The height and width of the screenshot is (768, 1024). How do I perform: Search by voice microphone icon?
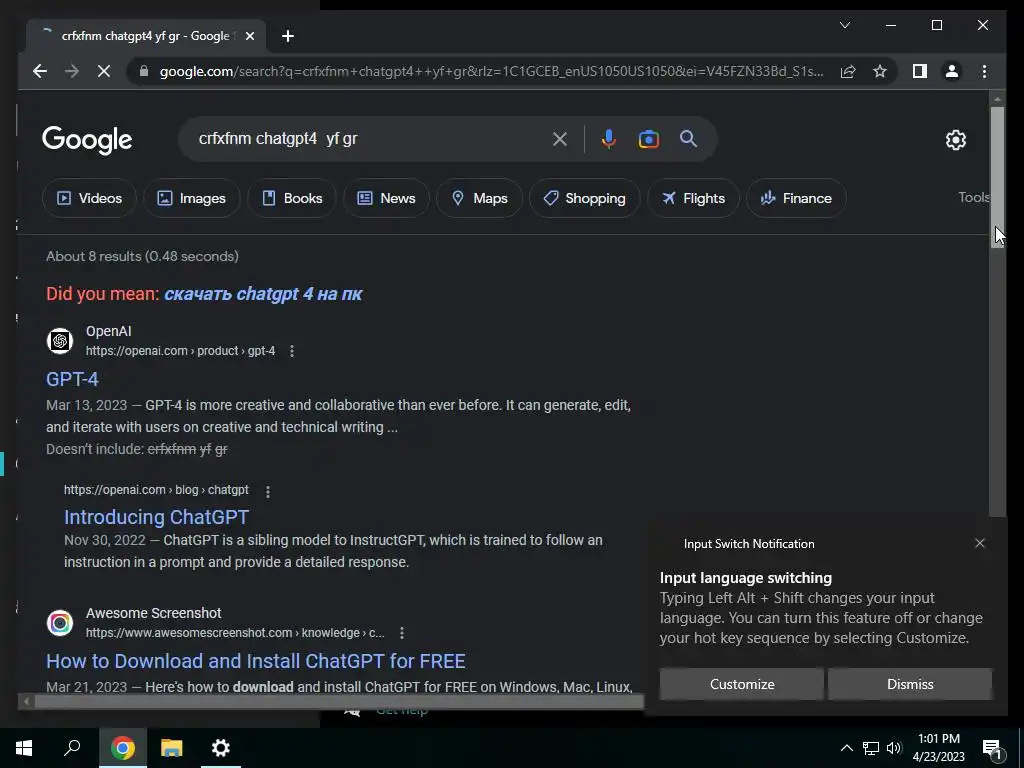609,139
